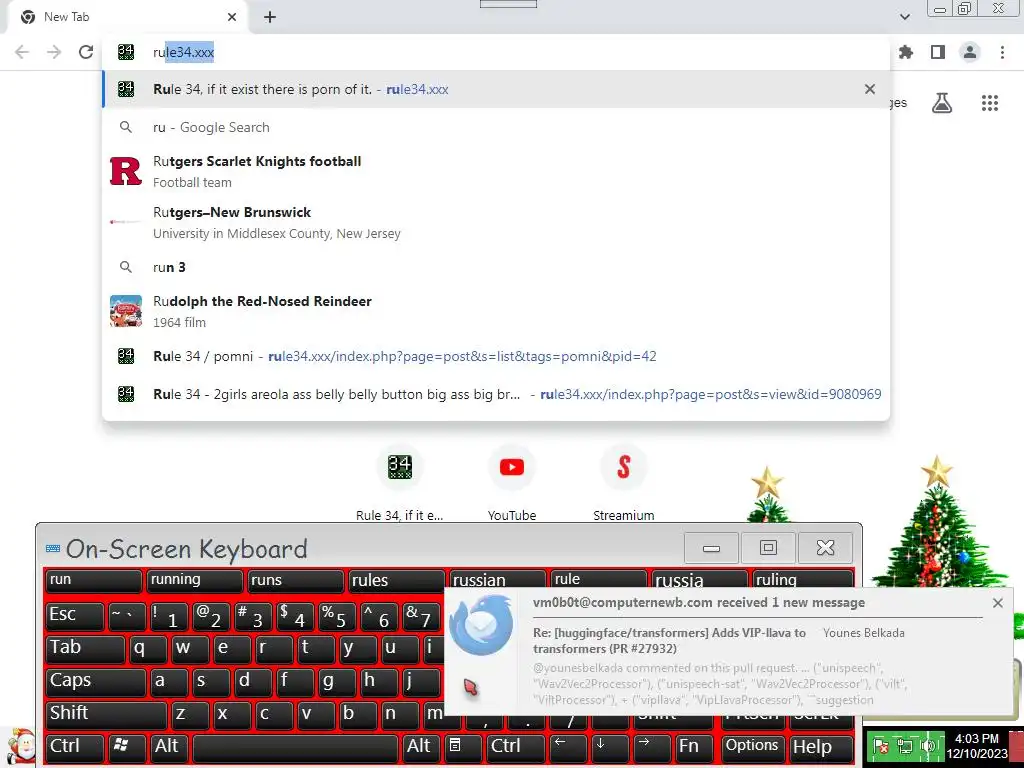The width and height of the screenshot is (1024, 768).
Task: Click the Thunderbird envelope icon in notification
Action: [481, 624]
